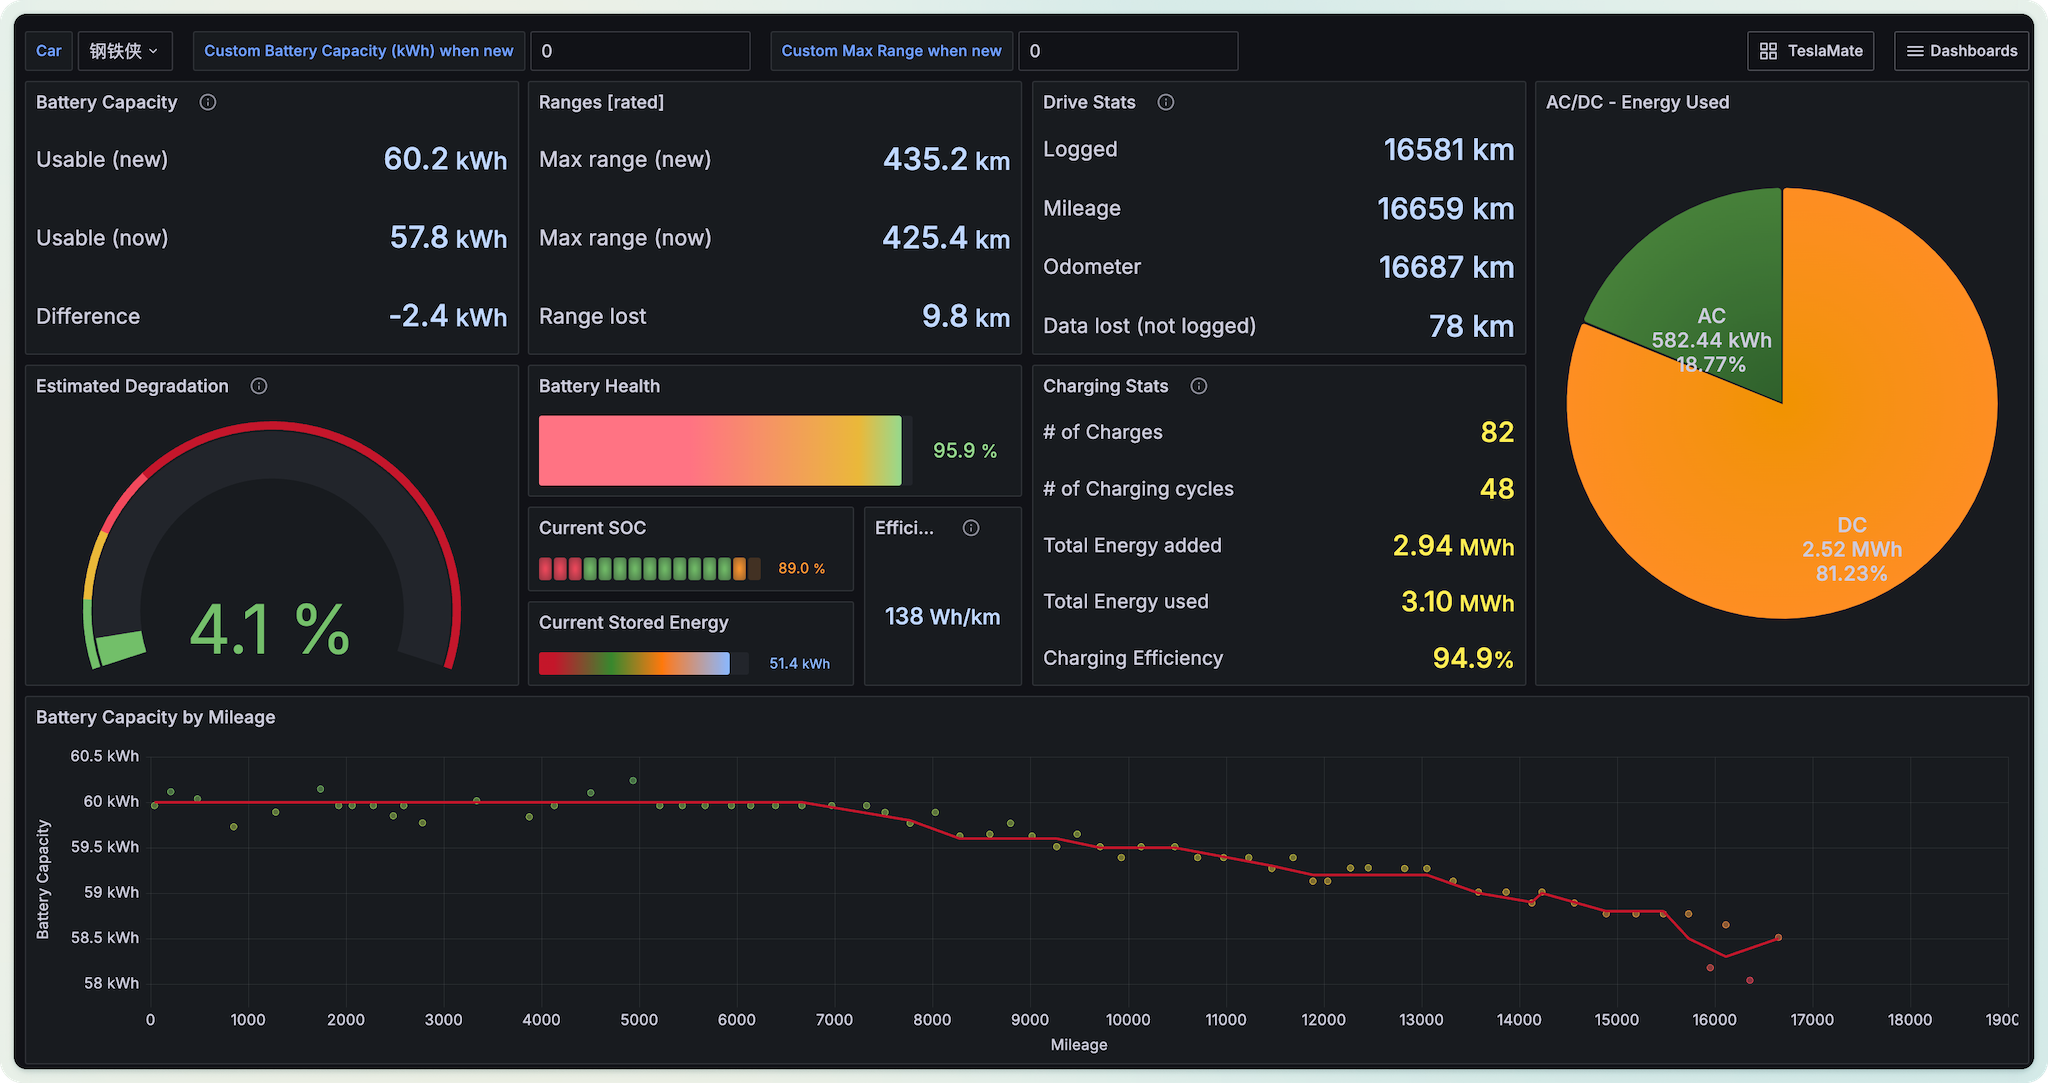Open the Battery Capacity info icon
2048x1083 pixels.
[208, 102]
